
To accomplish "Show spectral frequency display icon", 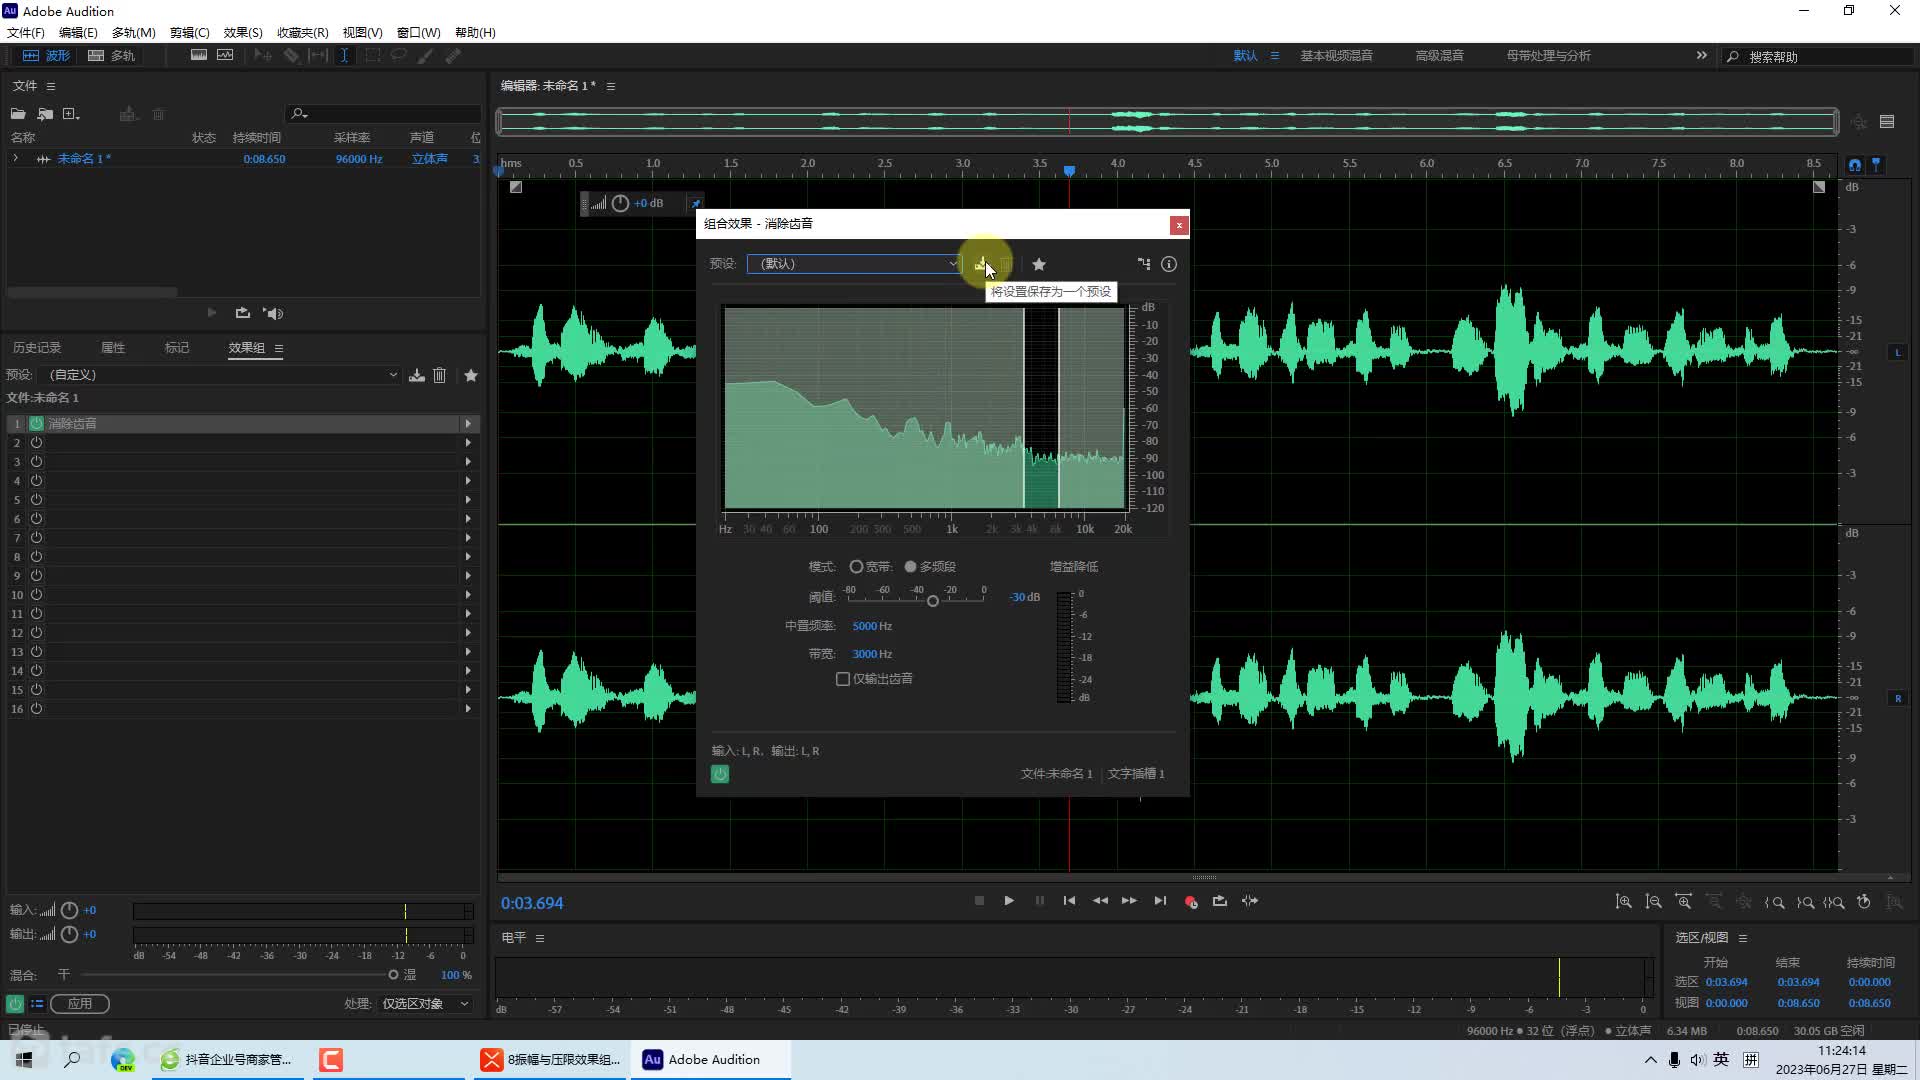I will (199, 56).
